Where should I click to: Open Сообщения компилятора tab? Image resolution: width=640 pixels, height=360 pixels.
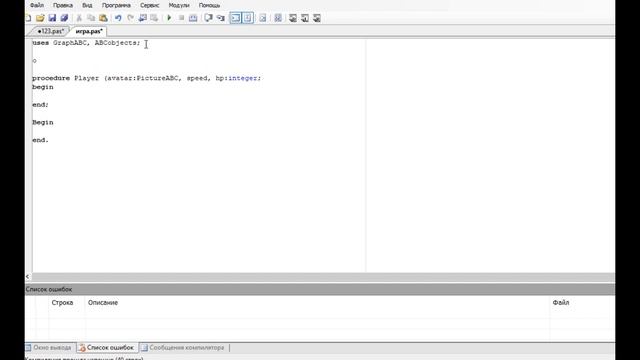tap(183, 348)
